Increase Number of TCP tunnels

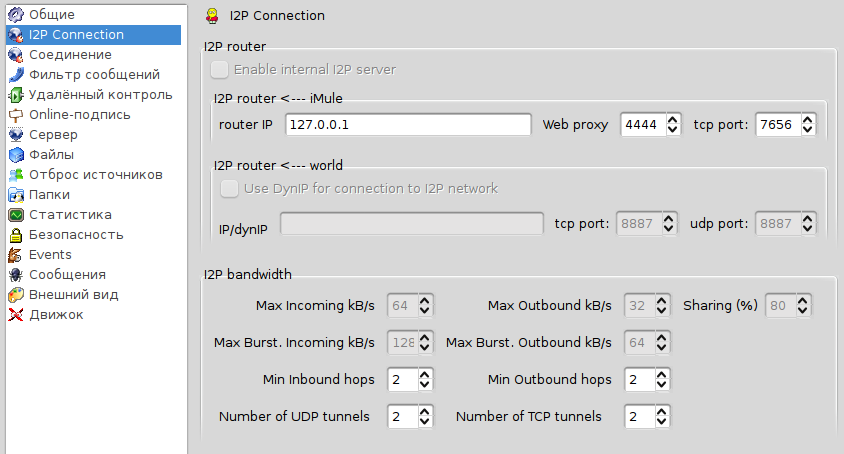(662, 411)
